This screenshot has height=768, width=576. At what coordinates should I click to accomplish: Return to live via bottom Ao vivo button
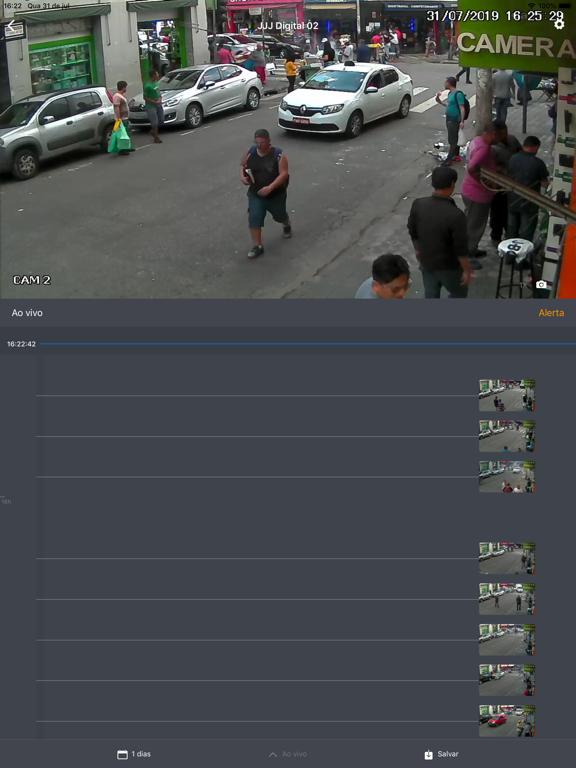click(288, 754)
